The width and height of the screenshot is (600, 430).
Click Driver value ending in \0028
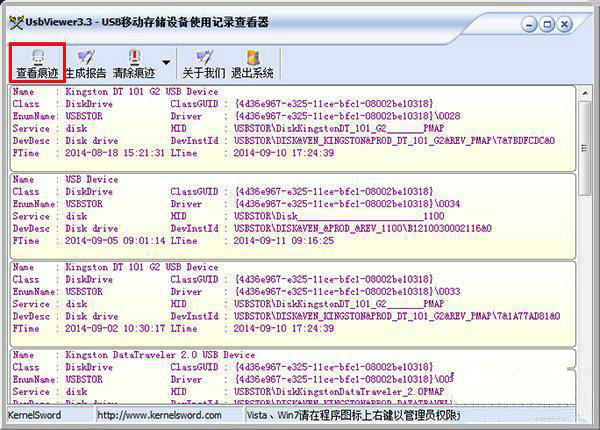pos(347,116)
